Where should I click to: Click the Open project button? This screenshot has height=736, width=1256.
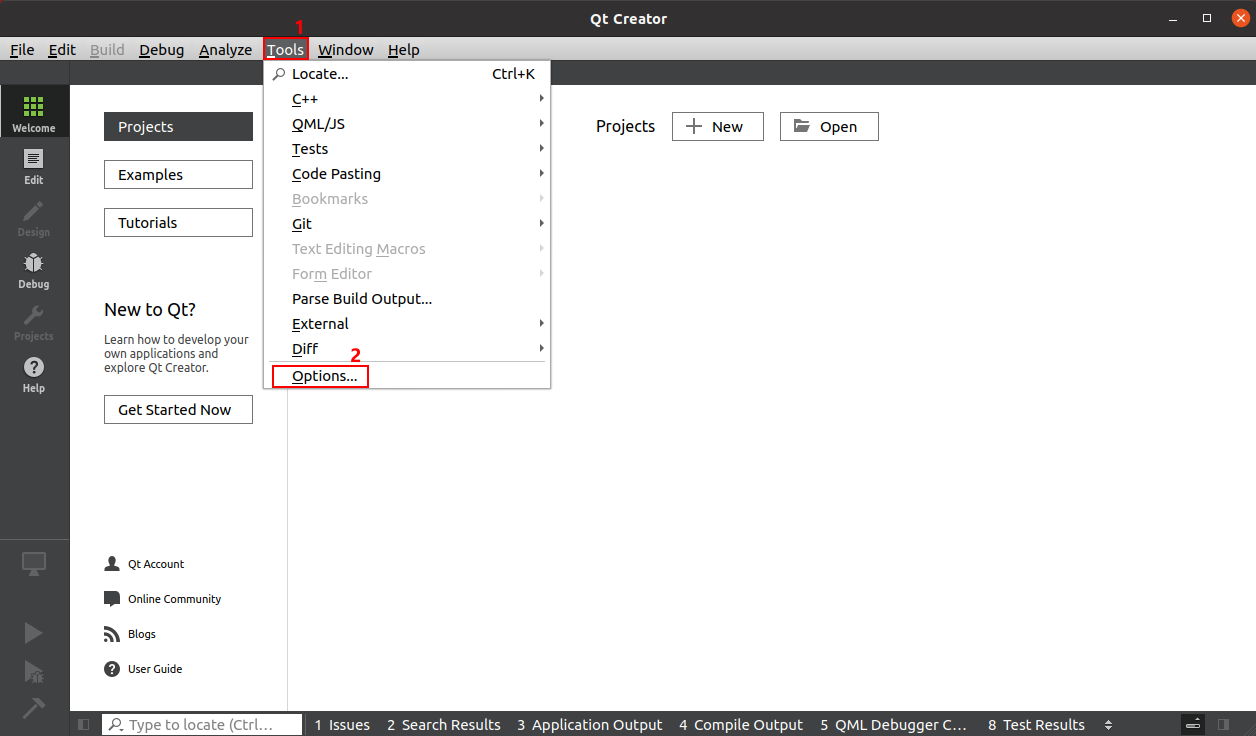click(x=829, y=127)
